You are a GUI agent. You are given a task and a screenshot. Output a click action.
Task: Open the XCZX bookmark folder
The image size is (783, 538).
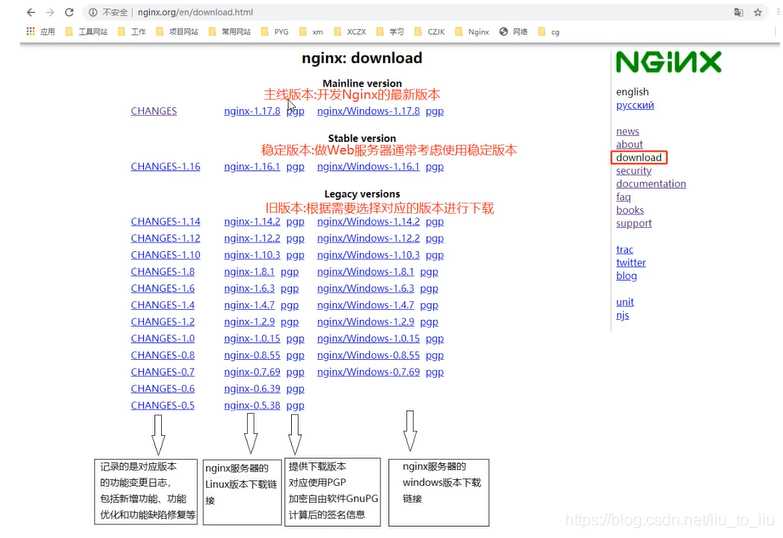point(350,31)
